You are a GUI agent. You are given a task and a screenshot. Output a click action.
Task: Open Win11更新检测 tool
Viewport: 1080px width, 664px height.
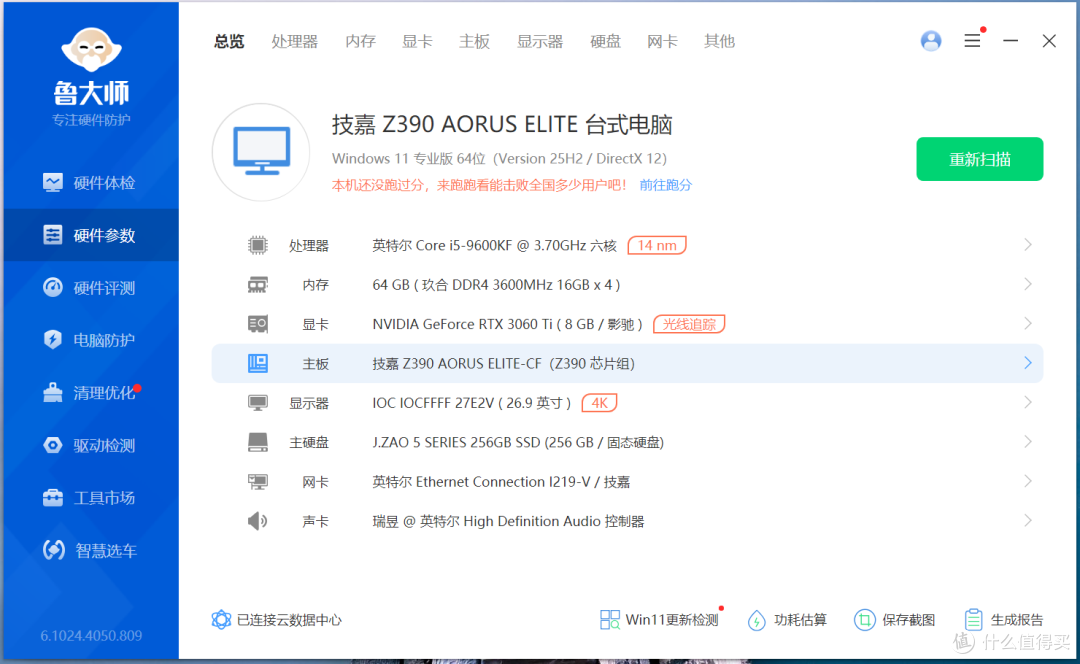point(659,619)
